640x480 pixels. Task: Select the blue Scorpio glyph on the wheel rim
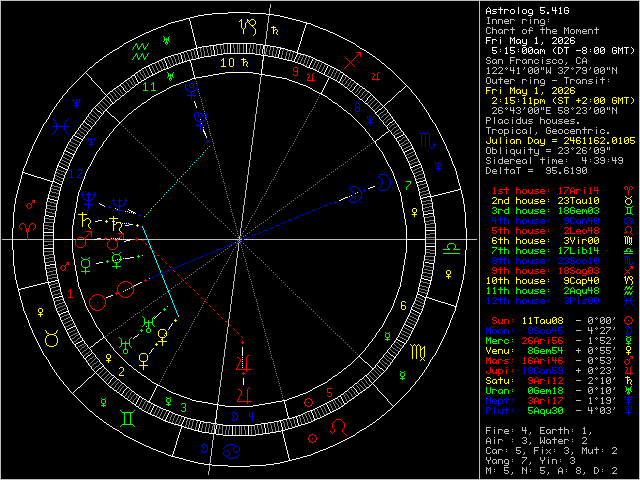[x=428, y=140]
